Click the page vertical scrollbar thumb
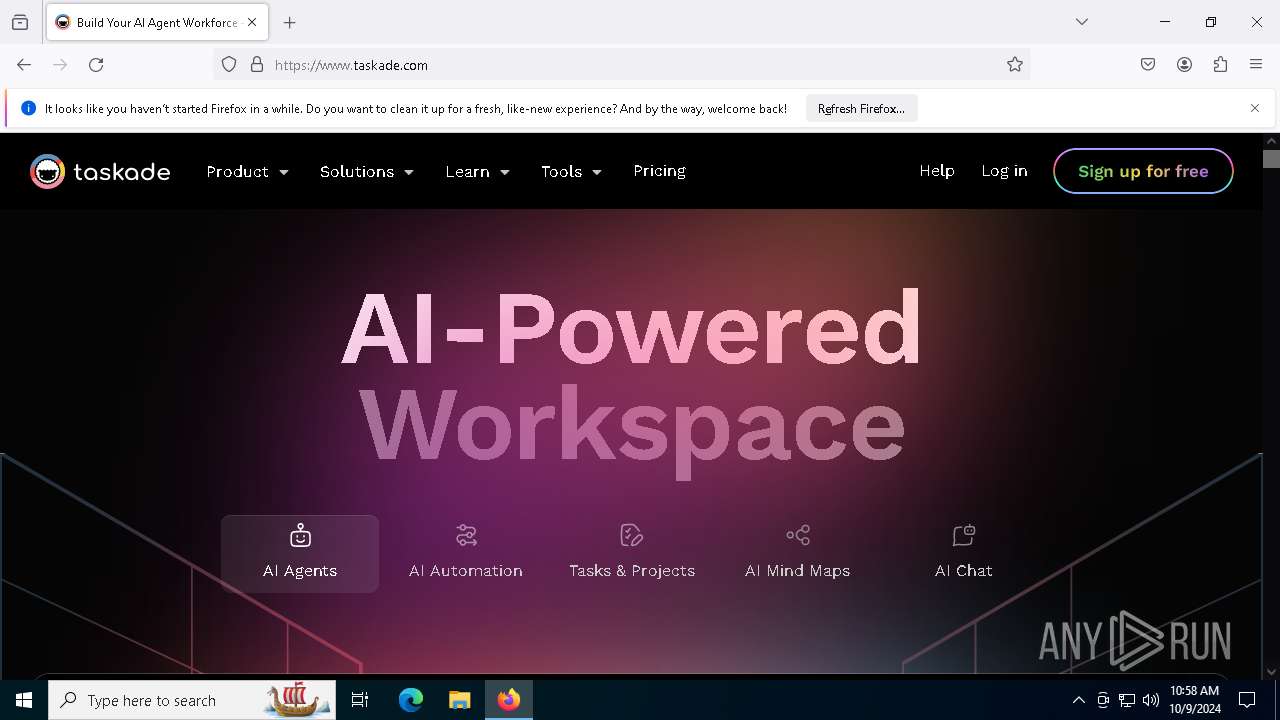 [1271, 159]
